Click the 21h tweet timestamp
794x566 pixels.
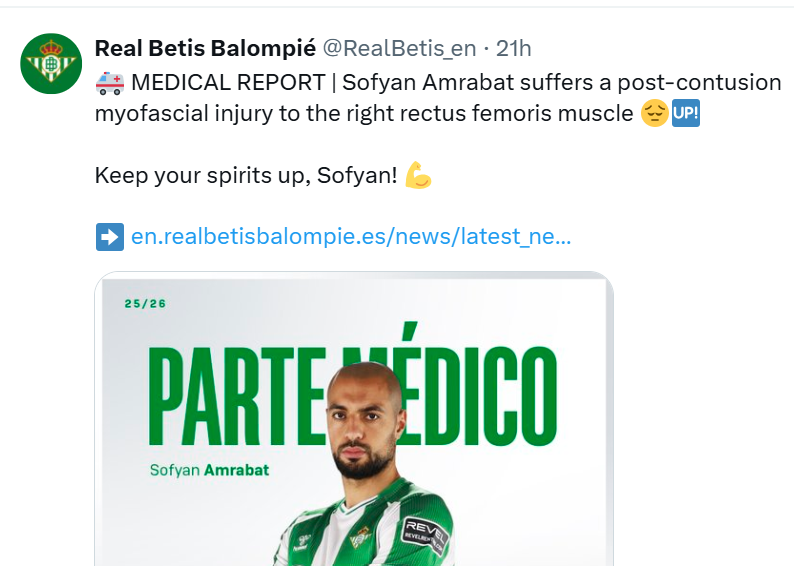514,48
